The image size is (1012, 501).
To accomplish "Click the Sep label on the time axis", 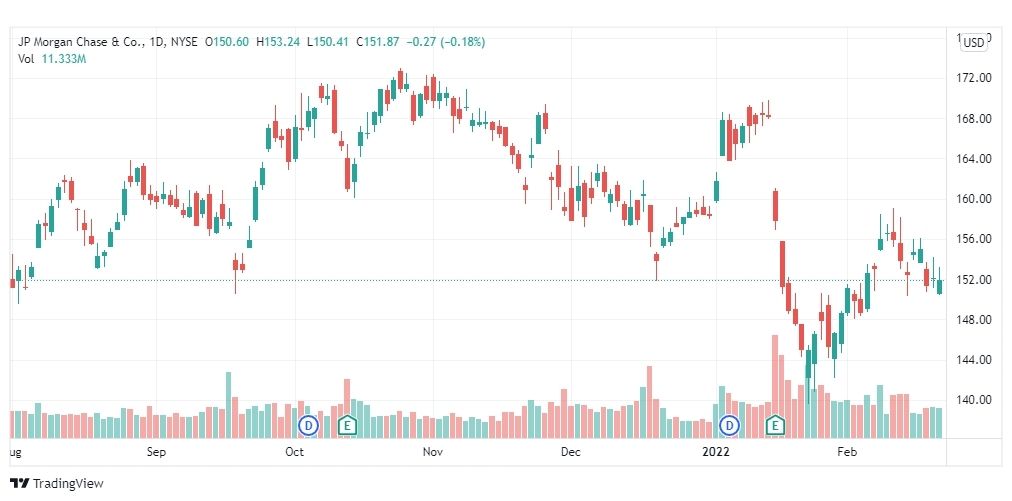I will coord(156,452).
